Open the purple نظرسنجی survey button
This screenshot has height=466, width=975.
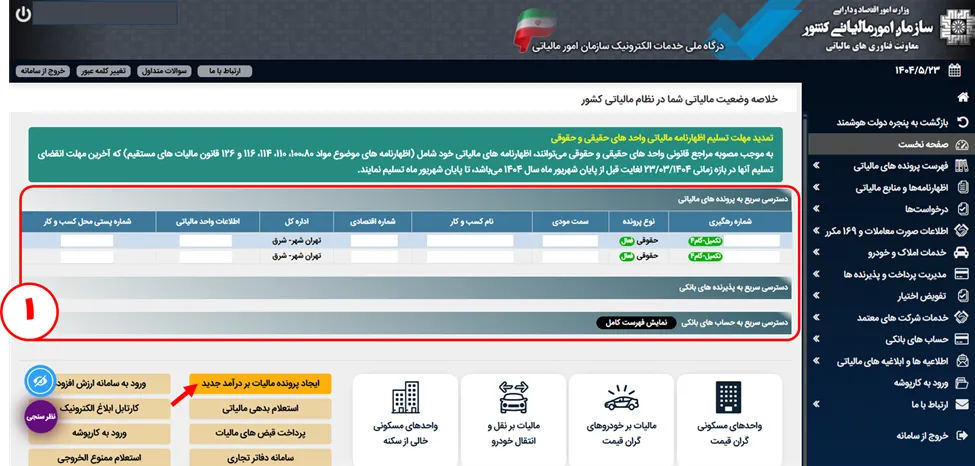click(x=41, y=417)
